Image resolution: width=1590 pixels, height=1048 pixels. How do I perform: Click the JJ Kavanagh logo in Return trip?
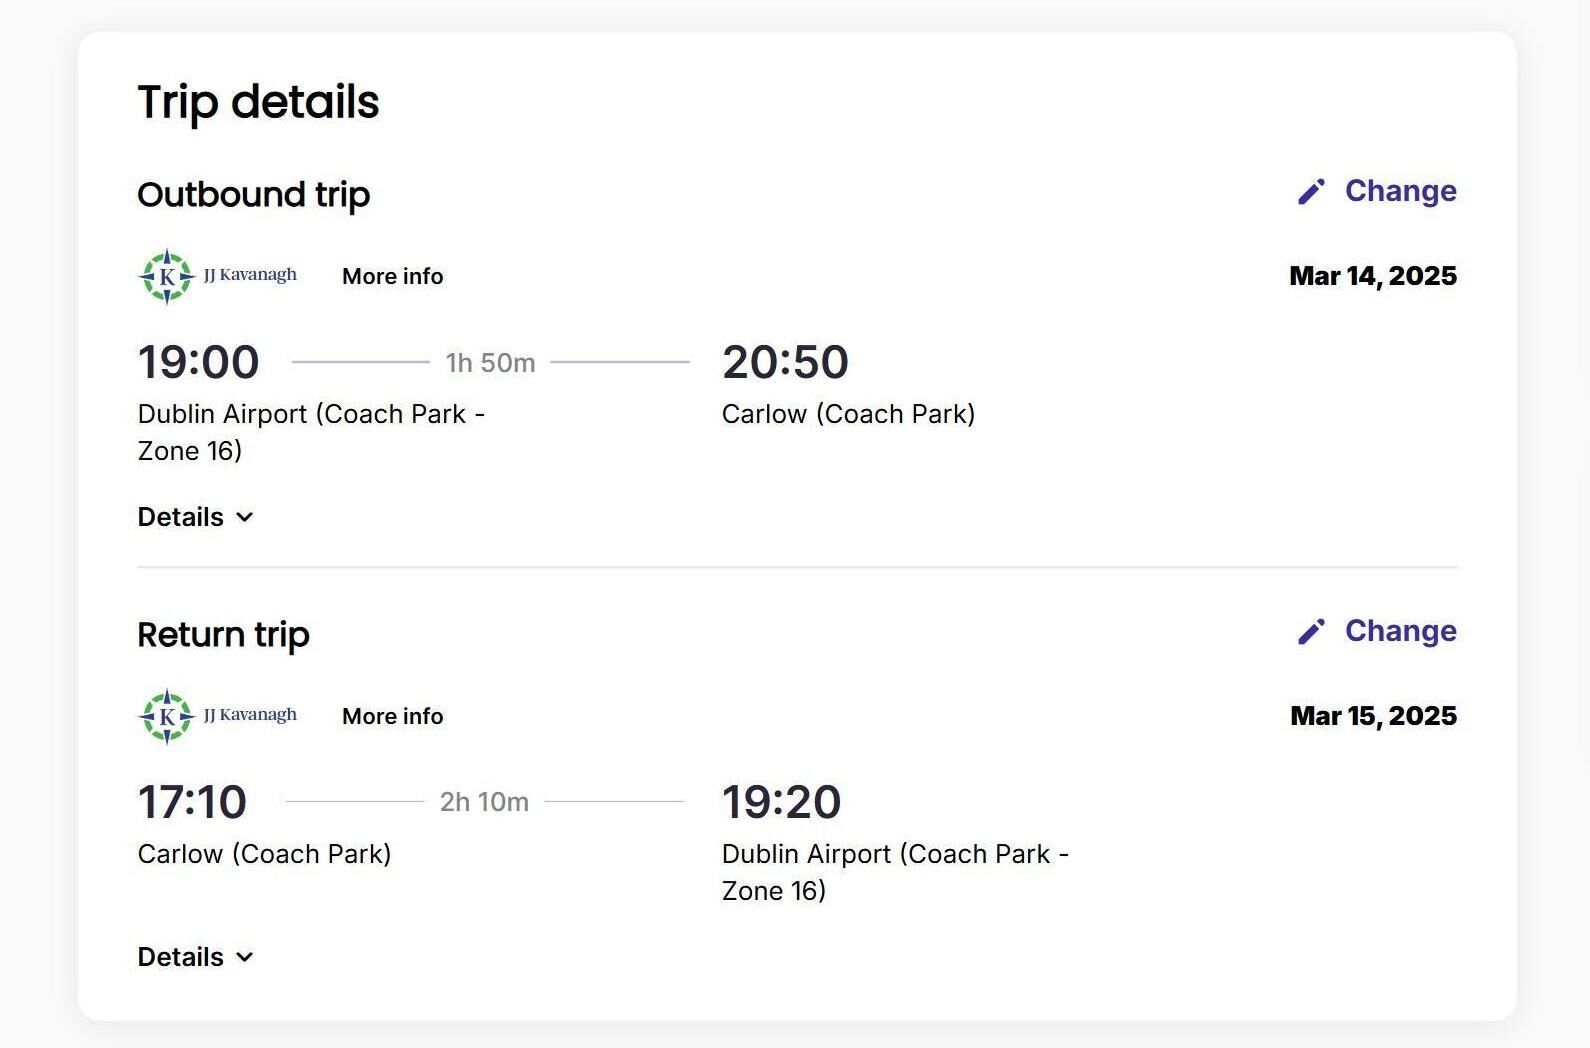coord(217,716)
